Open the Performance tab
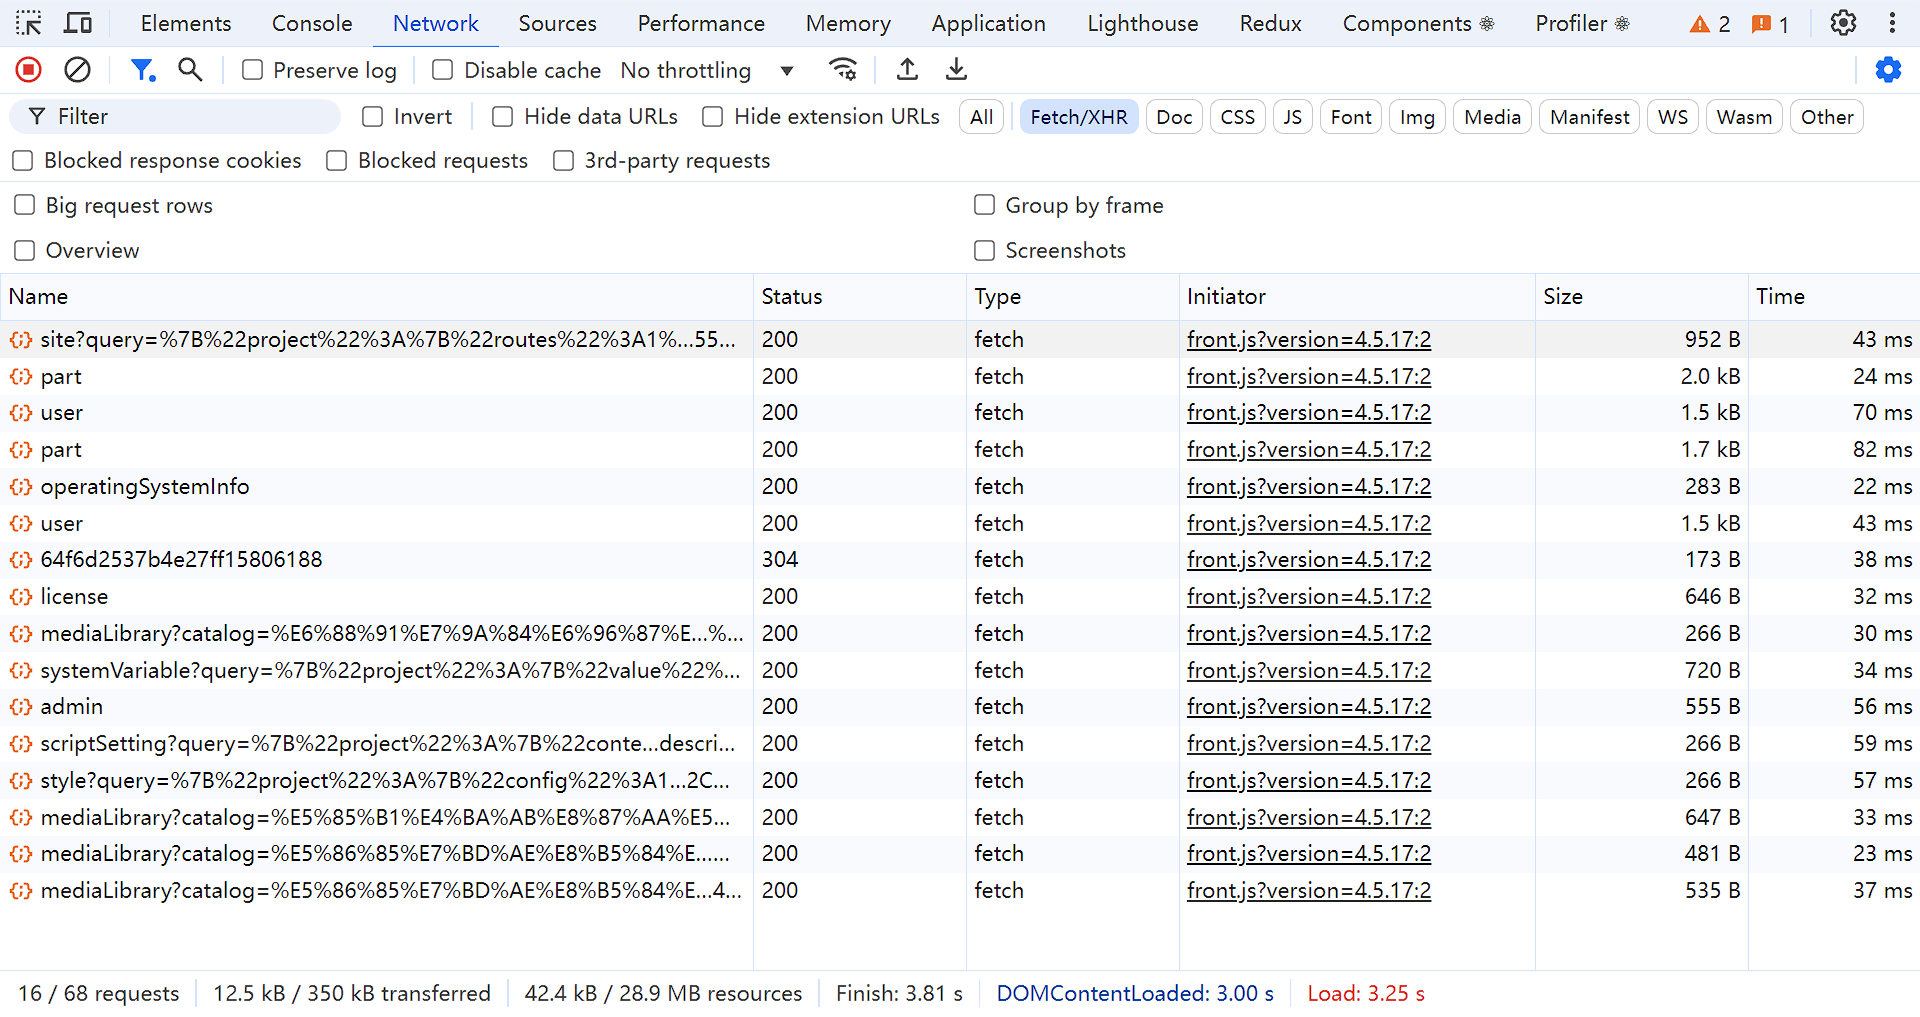 coord(701,23)
